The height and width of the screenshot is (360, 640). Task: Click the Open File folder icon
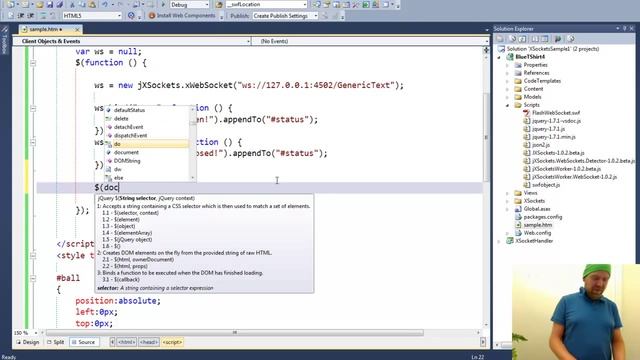coord(40,4)
